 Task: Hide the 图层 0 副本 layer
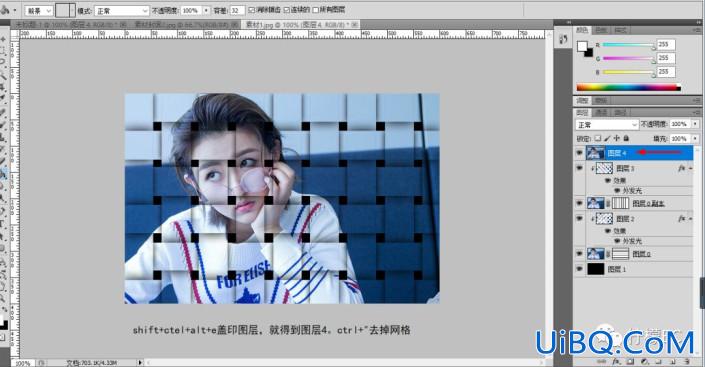pos(580,203)
